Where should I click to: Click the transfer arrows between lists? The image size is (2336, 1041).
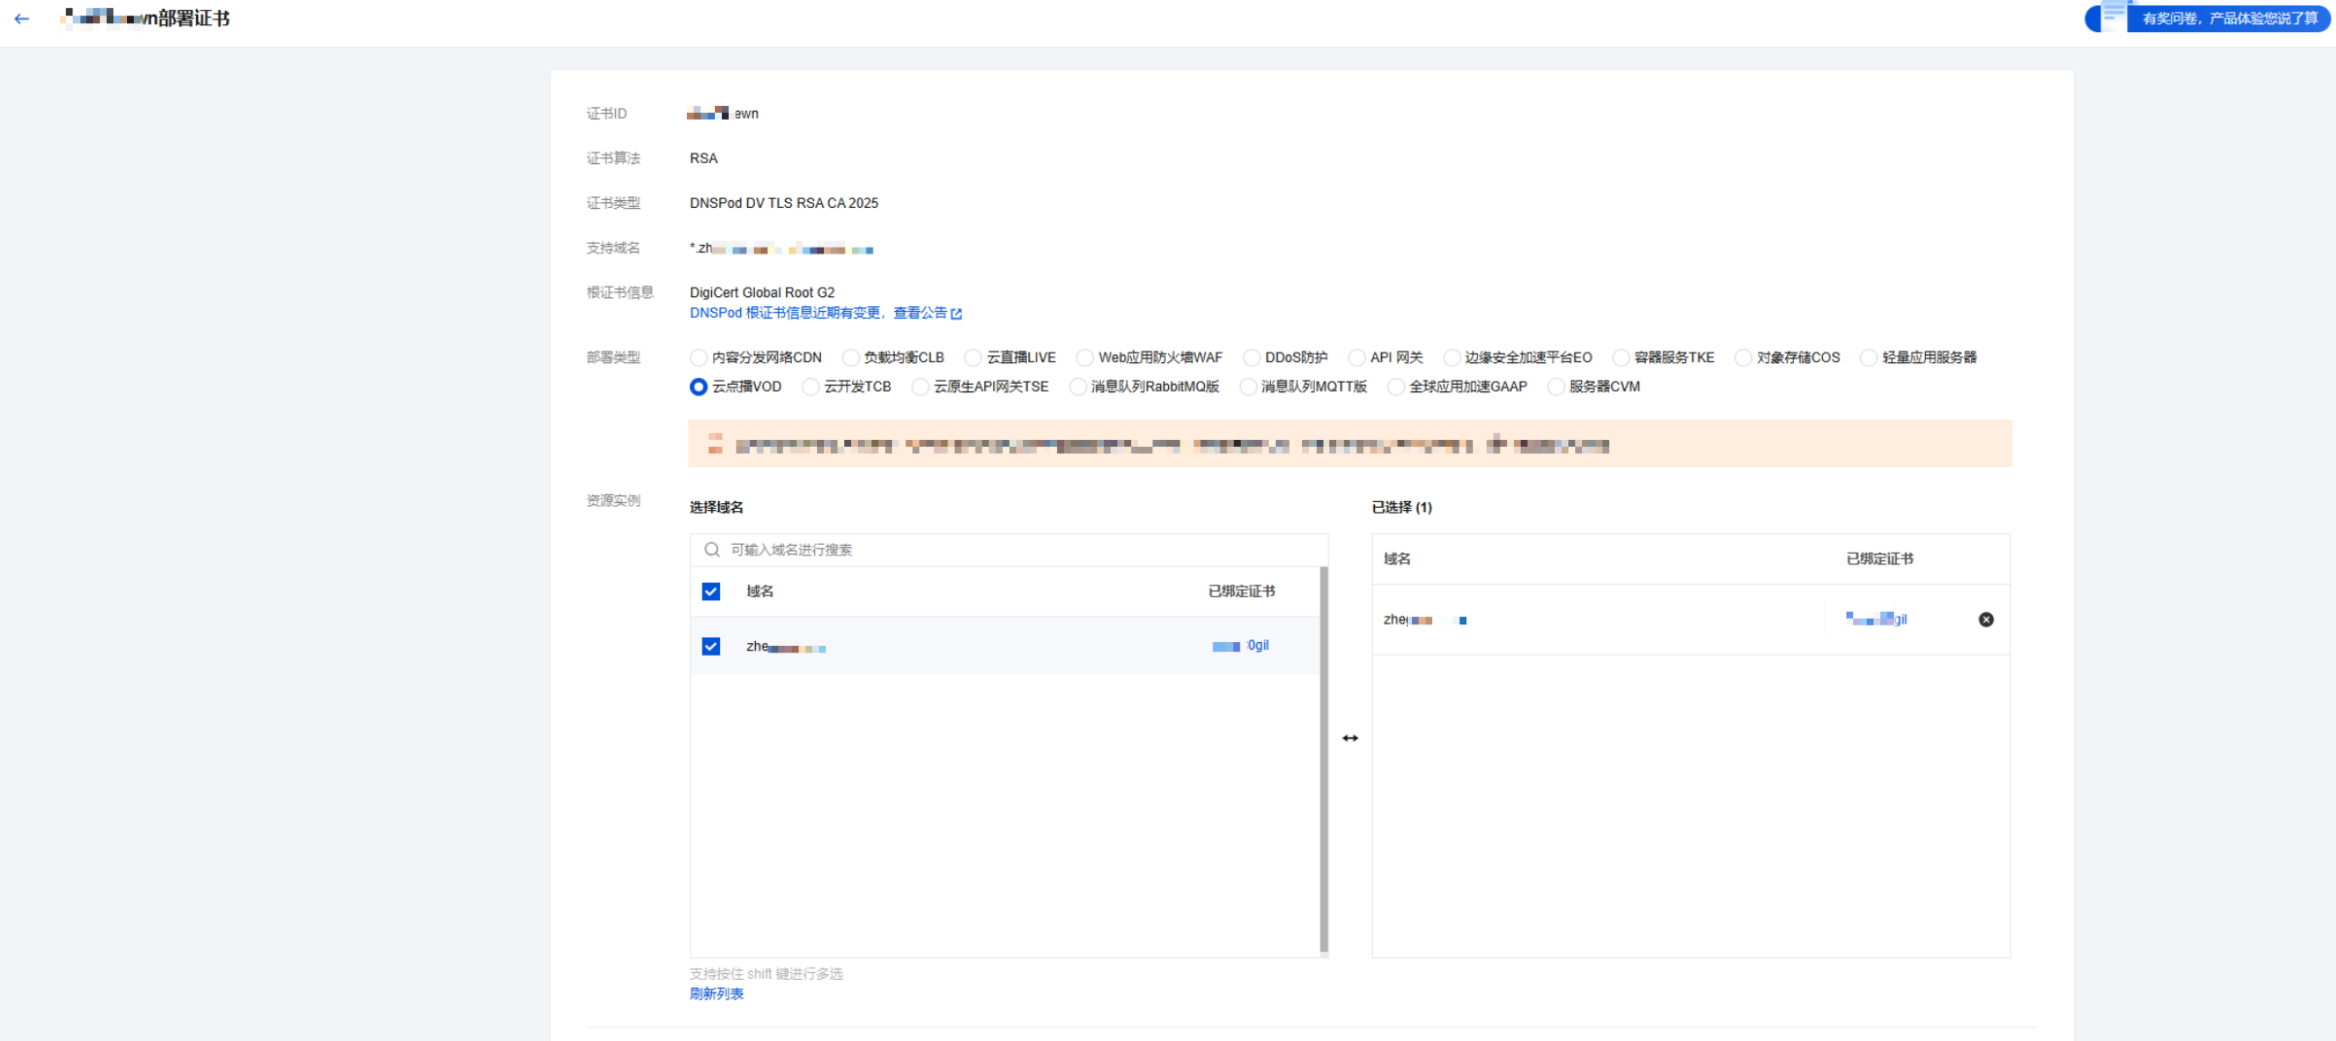tap(1350, 738)
